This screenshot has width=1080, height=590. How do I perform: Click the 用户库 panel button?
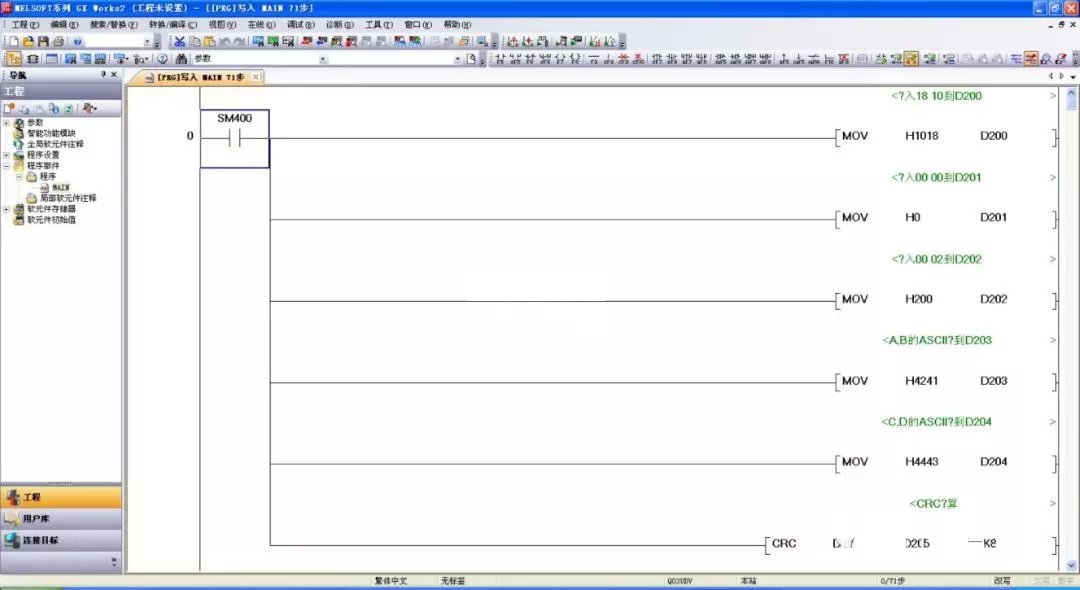point(60,518)
